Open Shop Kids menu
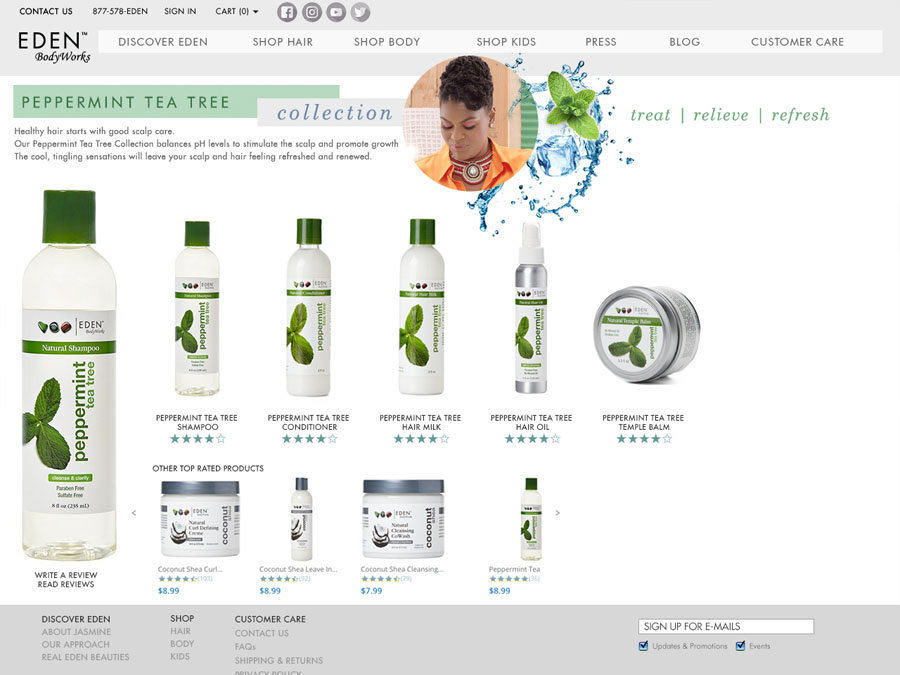 pyautogui.click(x=506, y=42)
